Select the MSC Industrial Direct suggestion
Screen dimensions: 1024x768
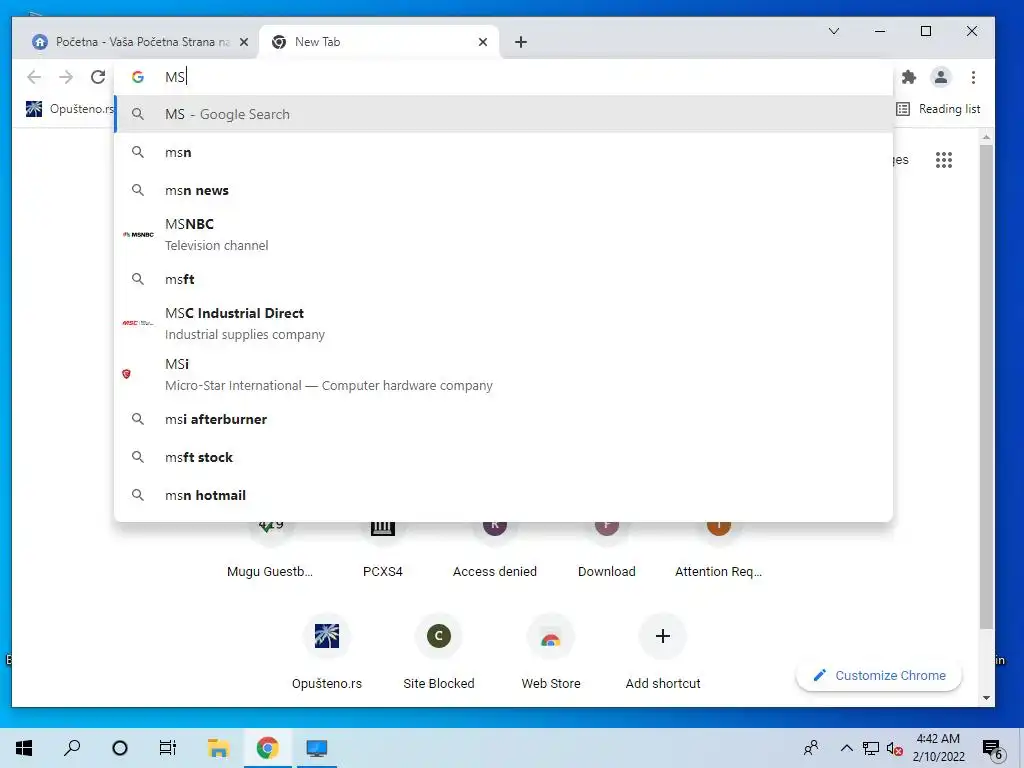click(x=503, y=323)
